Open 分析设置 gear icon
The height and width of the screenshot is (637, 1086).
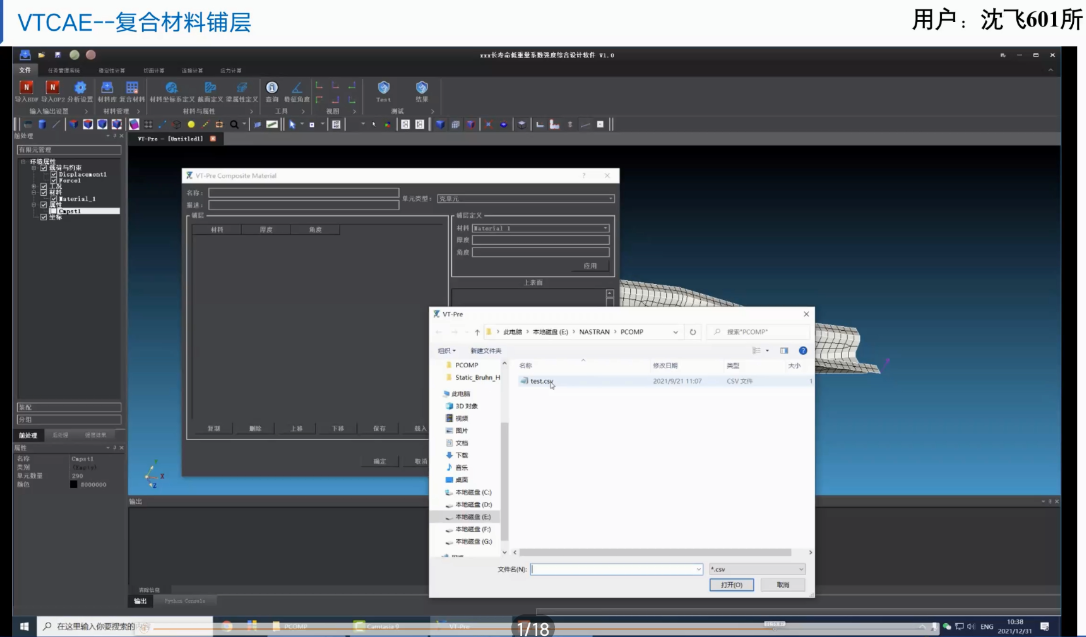(80, 88)
